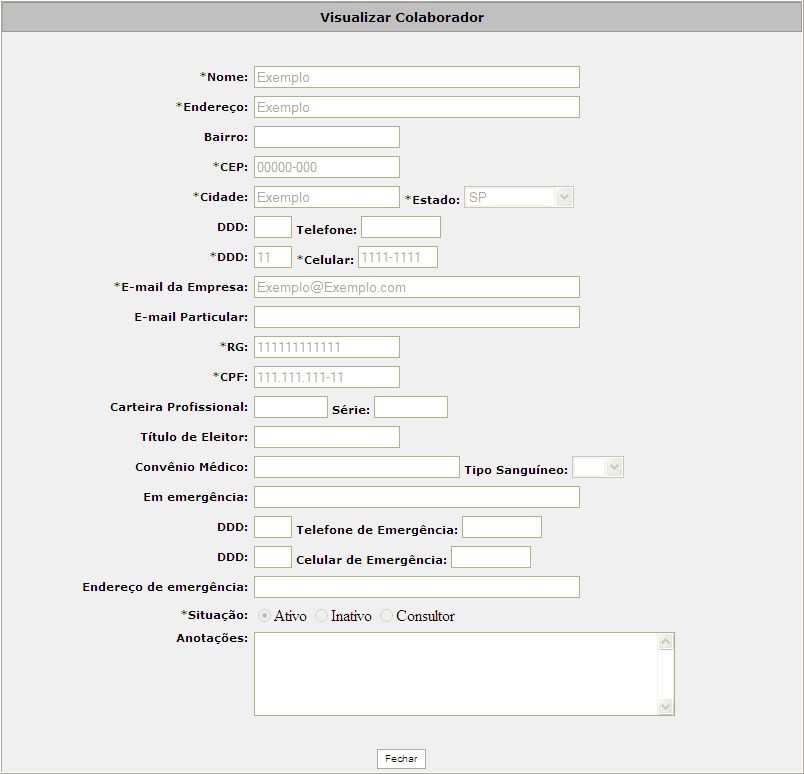Select the Ativo radio button
Viewport: 804px width, 774px height.
click(264, 616)
